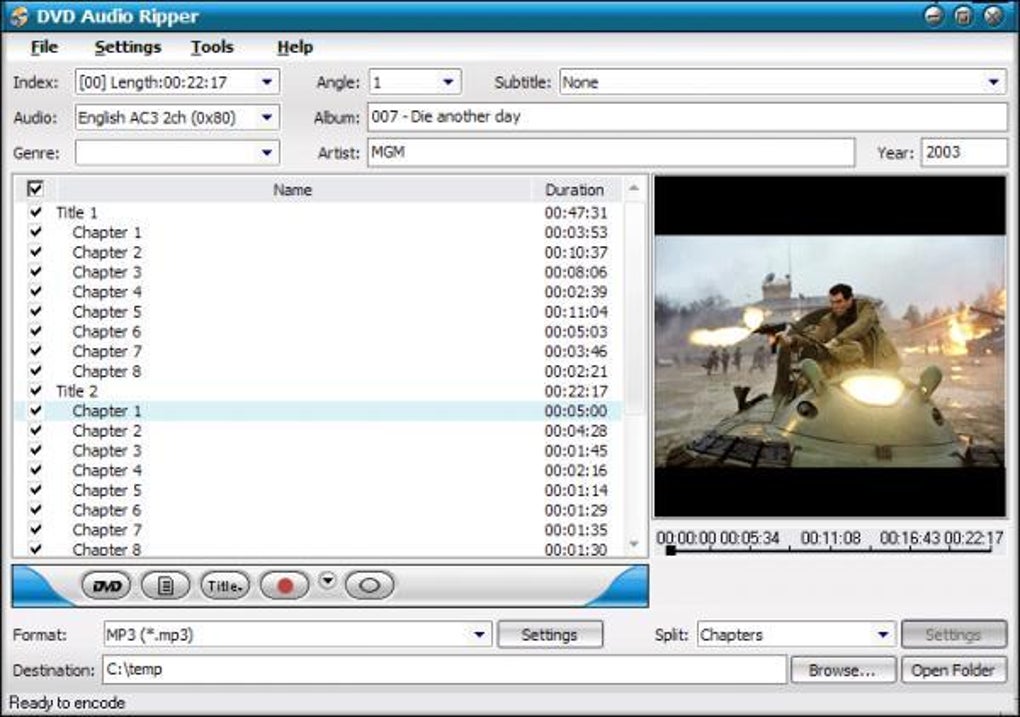Sort by the Duration column header
The width and height of the screenshot is (1020, 717).
click(575, 189)
